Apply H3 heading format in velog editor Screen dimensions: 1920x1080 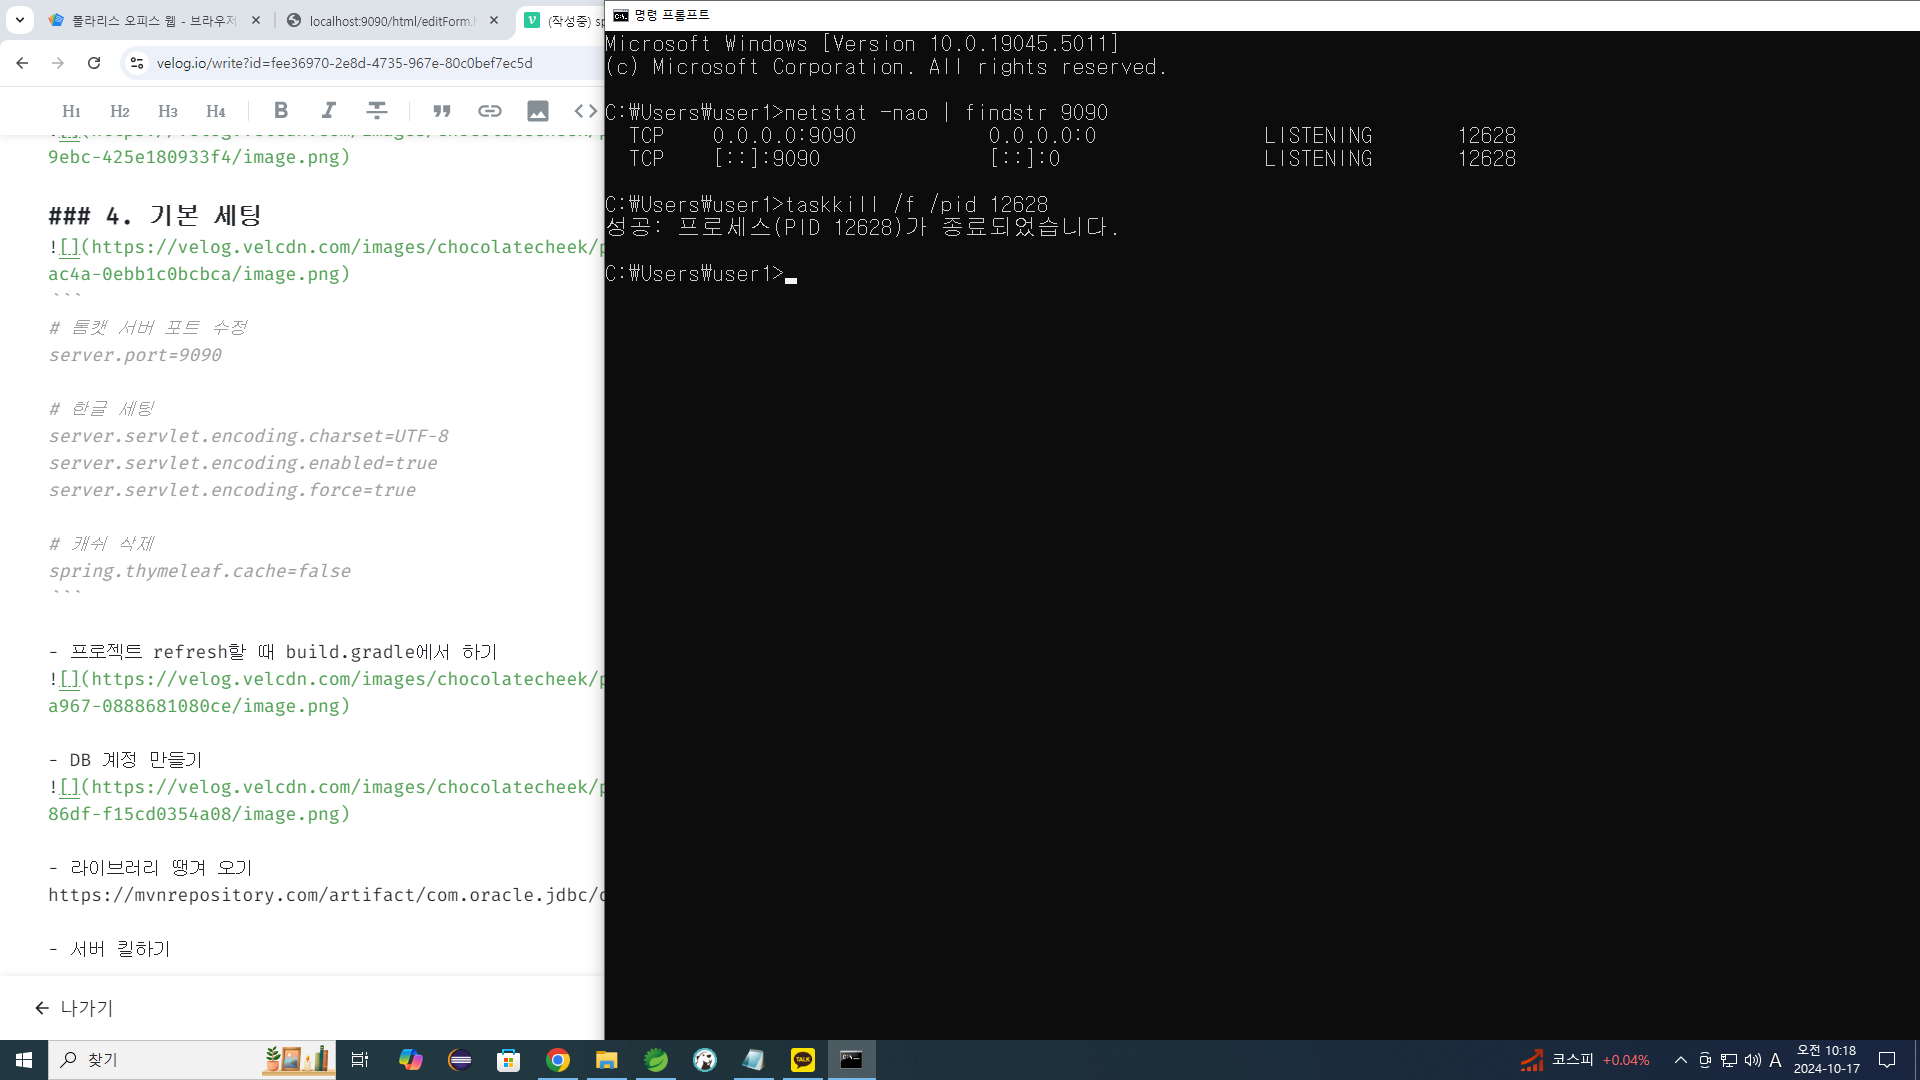click(167, 111)
